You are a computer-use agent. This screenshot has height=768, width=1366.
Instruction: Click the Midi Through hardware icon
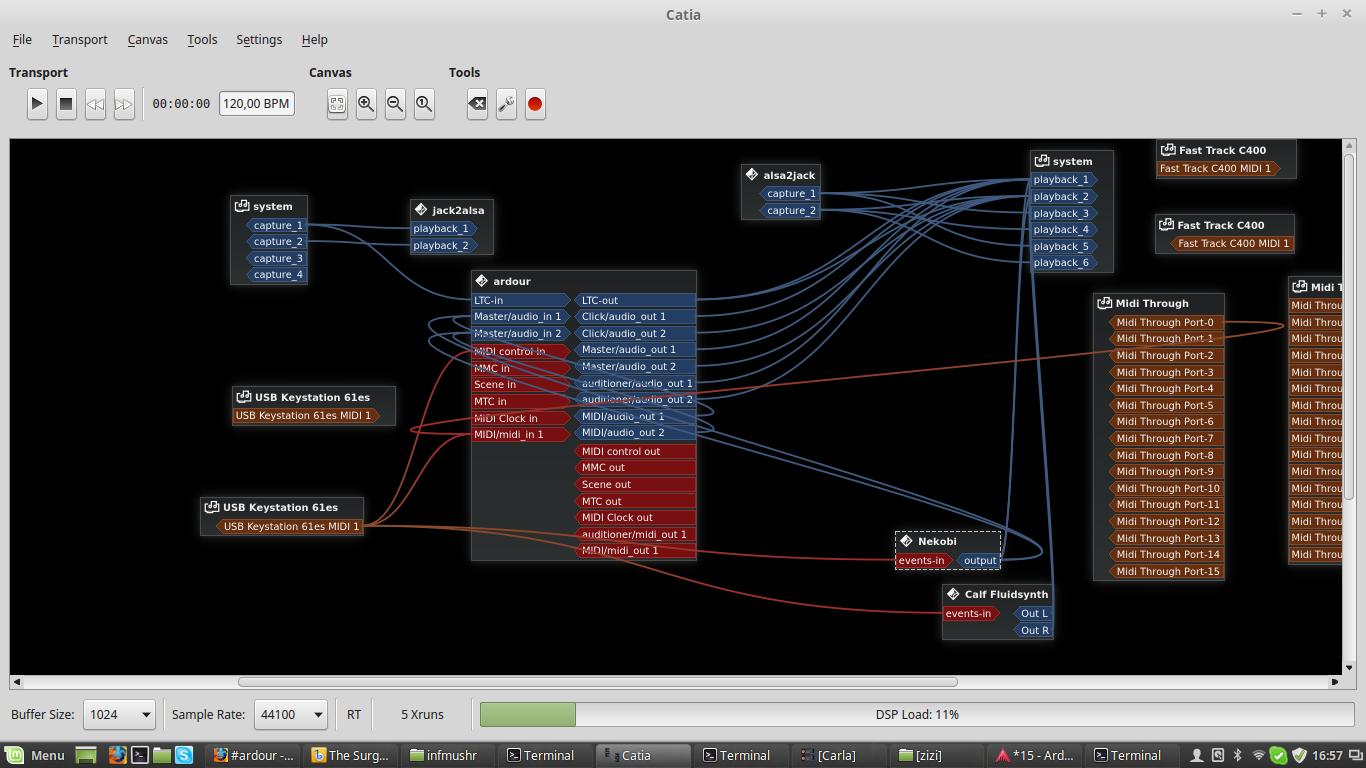tap(1104, 302)
